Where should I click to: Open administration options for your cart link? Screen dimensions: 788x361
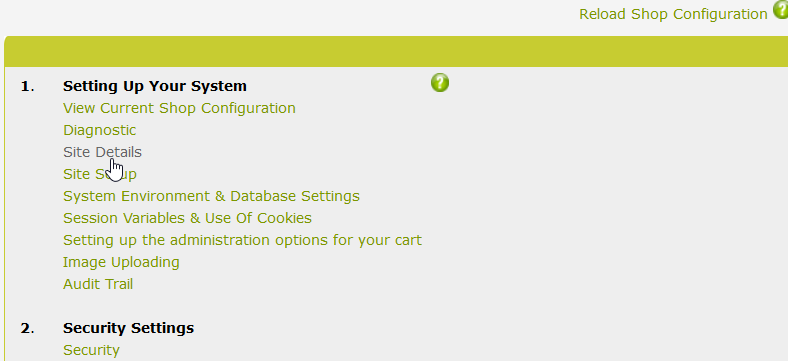(242, 240)
